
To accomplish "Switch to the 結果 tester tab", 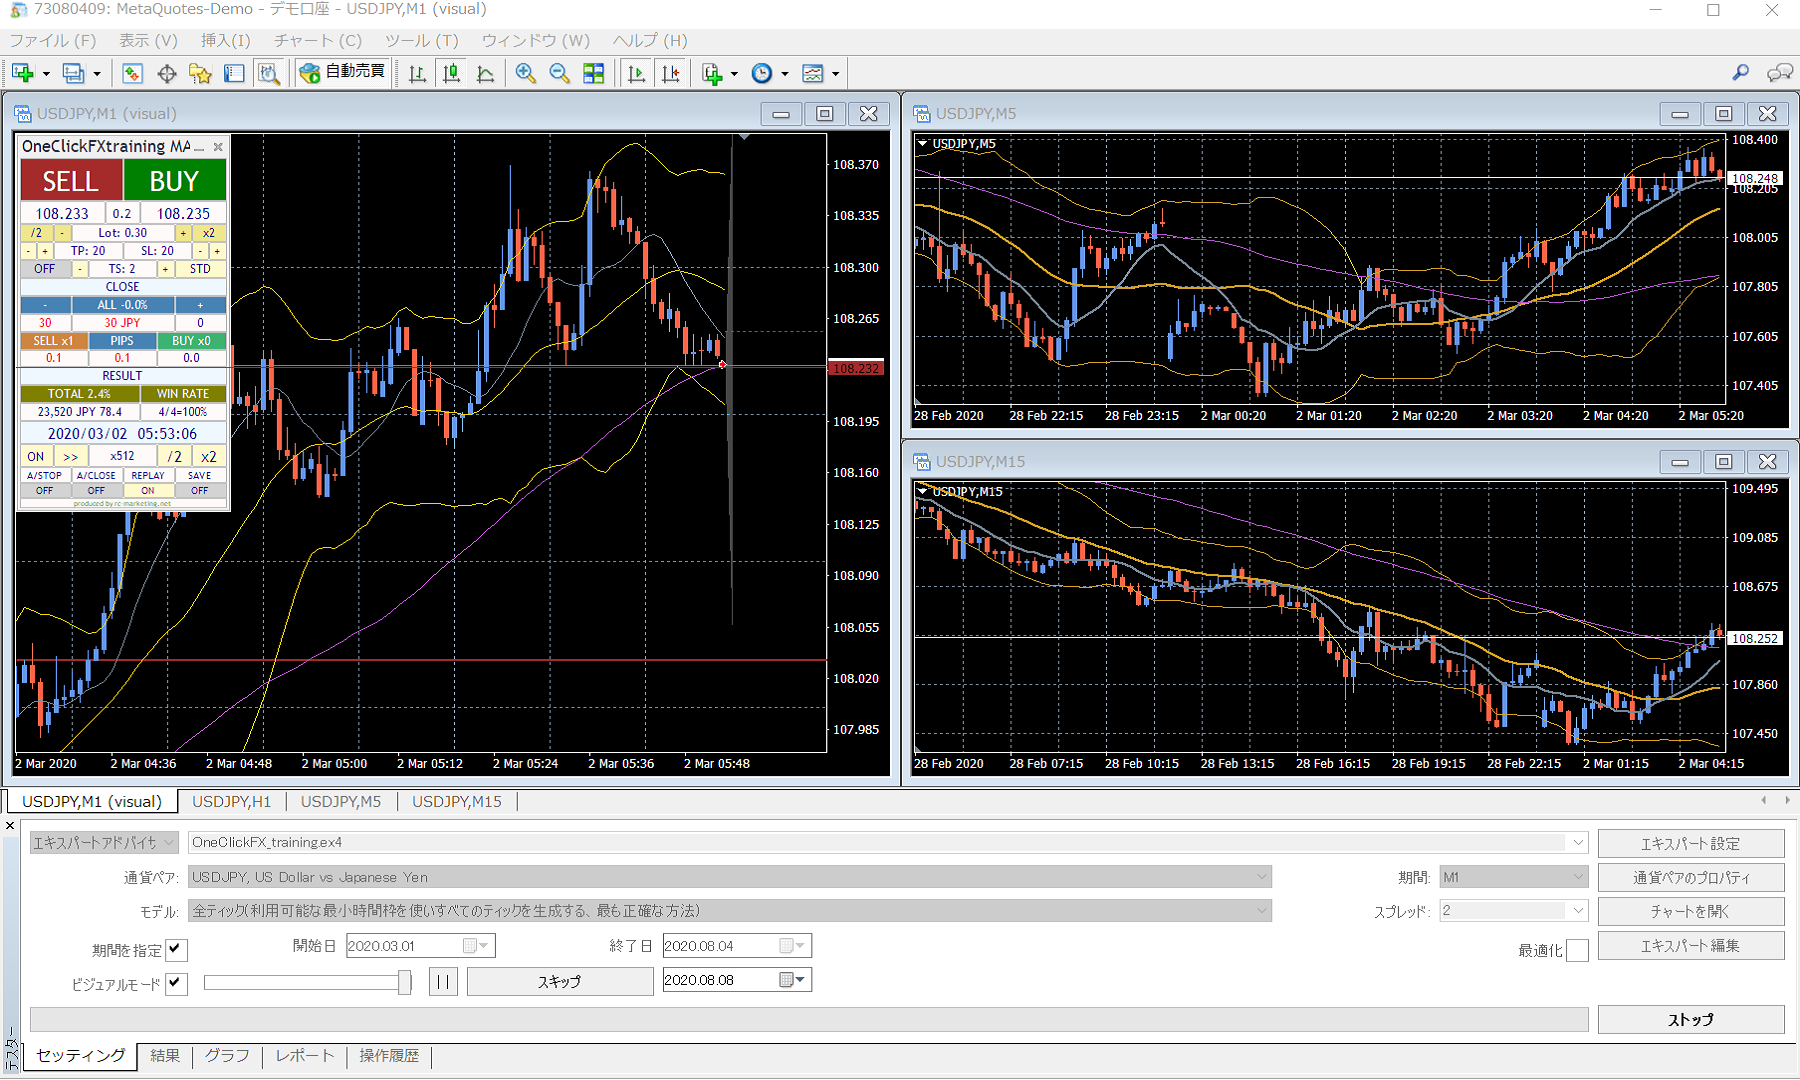I will pos(165,1055).
